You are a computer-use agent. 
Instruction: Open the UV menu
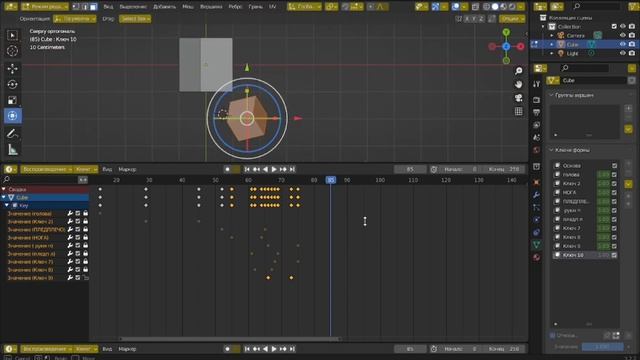click(272, 7)
